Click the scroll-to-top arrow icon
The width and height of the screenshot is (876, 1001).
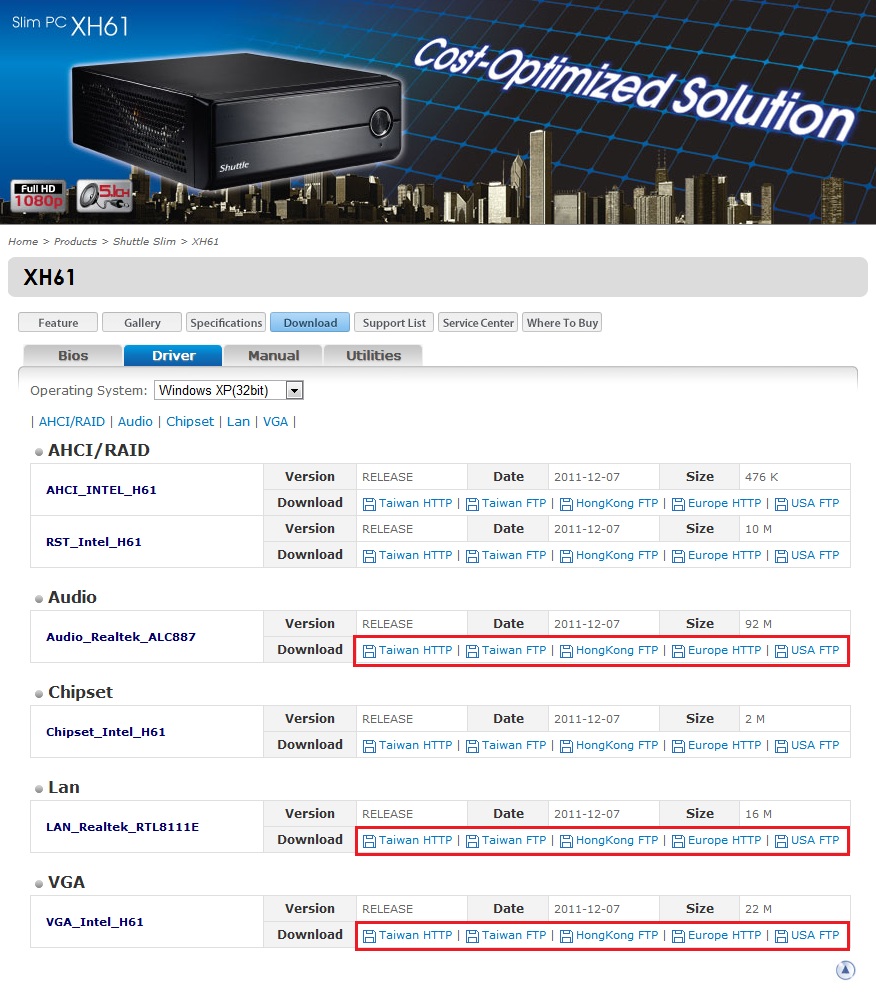(x=845, y=970)
